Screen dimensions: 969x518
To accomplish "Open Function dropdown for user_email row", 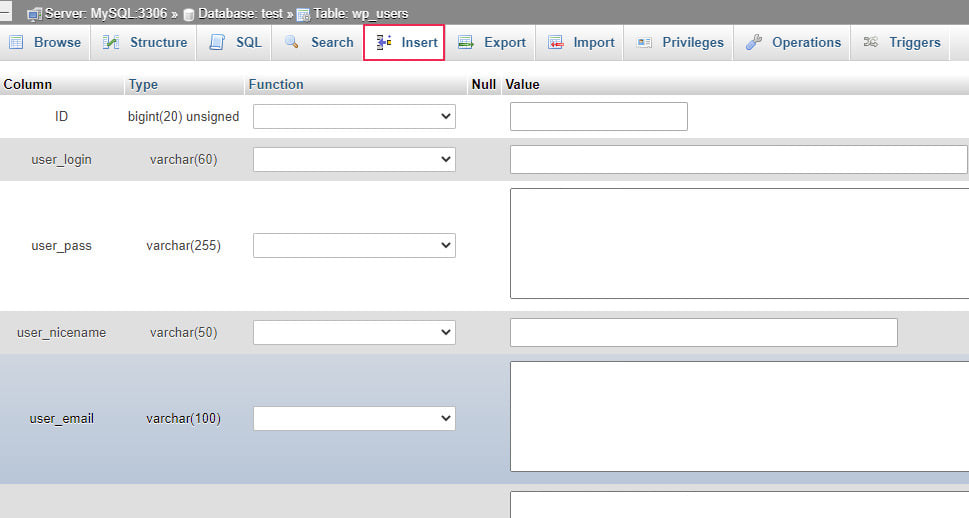I will point(354,418).
